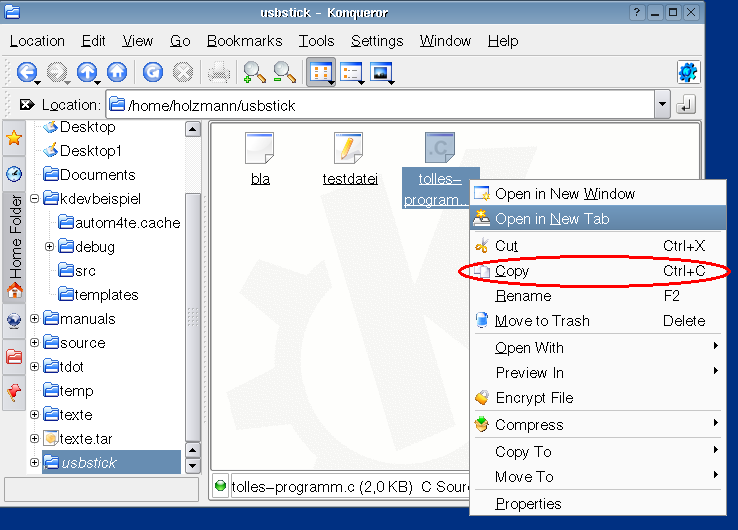Viewport: 738px width, 530px height.
Task: Open the Compress submenu
Action: tap(598, 425)
